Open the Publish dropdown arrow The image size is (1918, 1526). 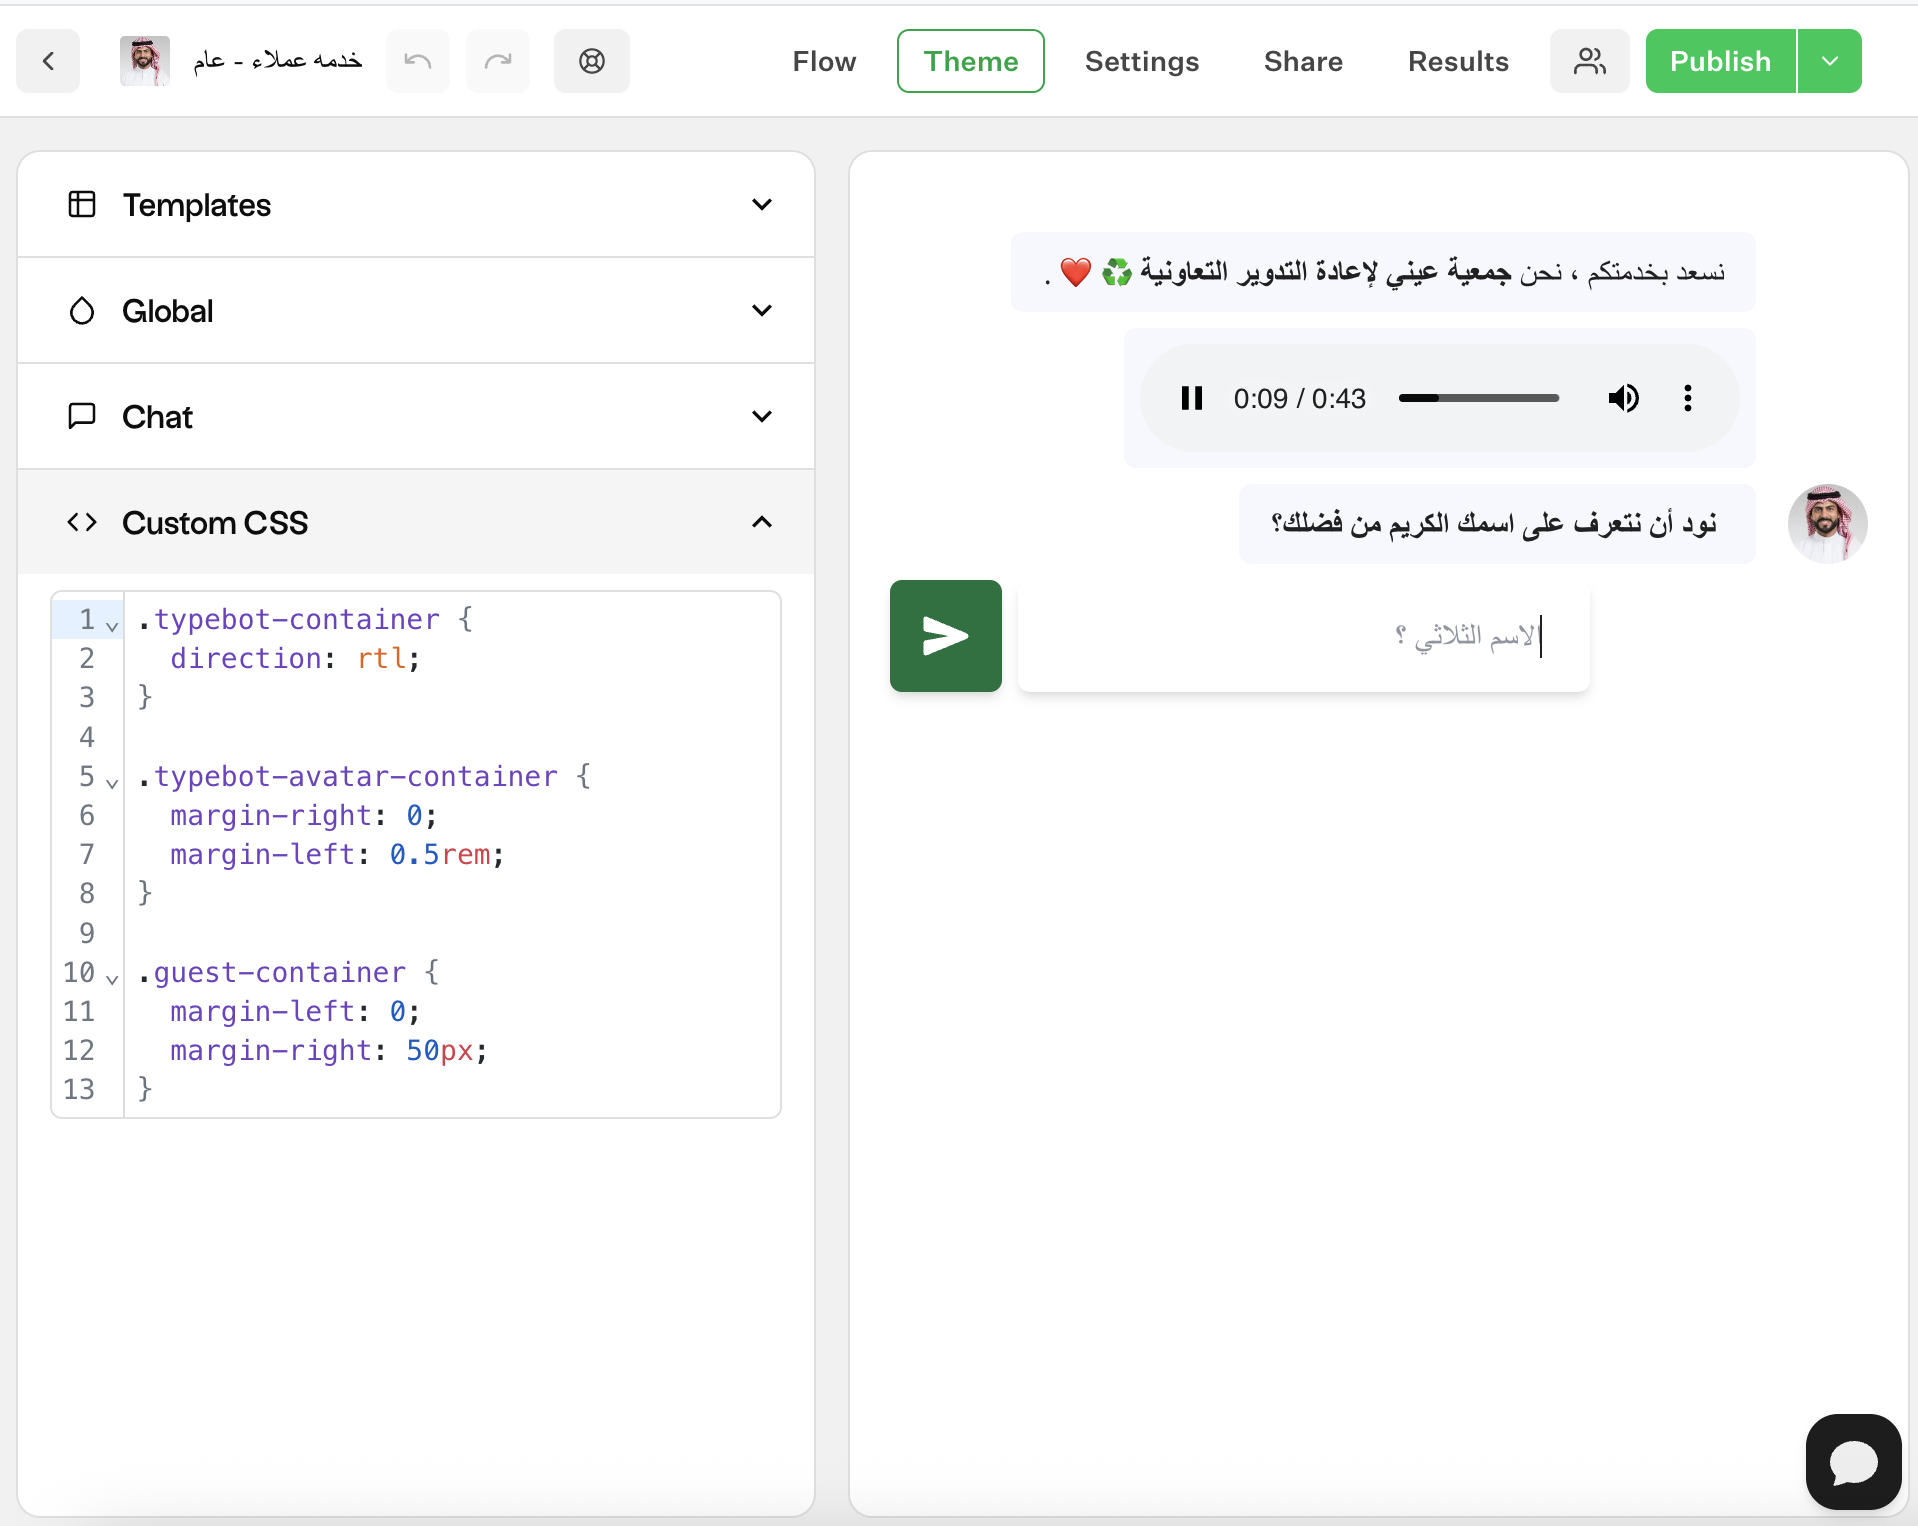click(1830, 61)
